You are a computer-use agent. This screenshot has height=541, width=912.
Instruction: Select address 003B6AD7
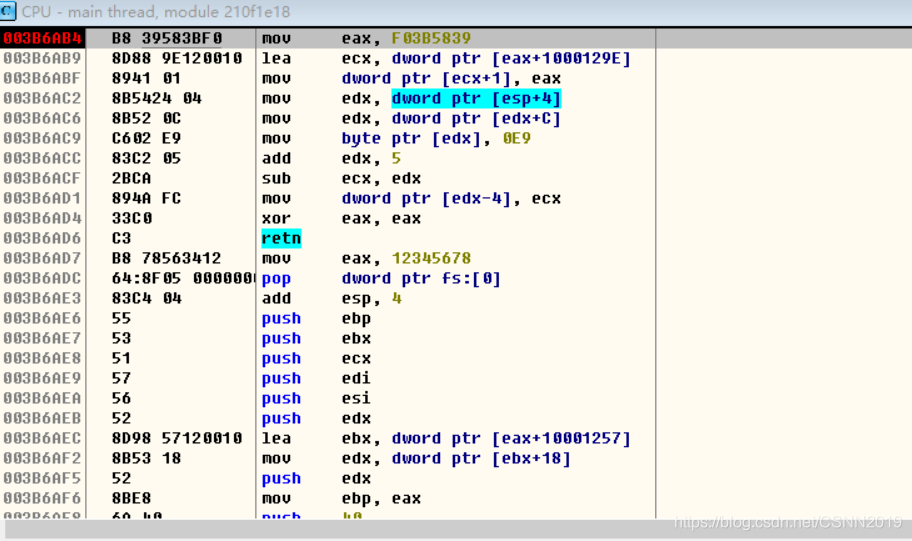pos(42,258)
